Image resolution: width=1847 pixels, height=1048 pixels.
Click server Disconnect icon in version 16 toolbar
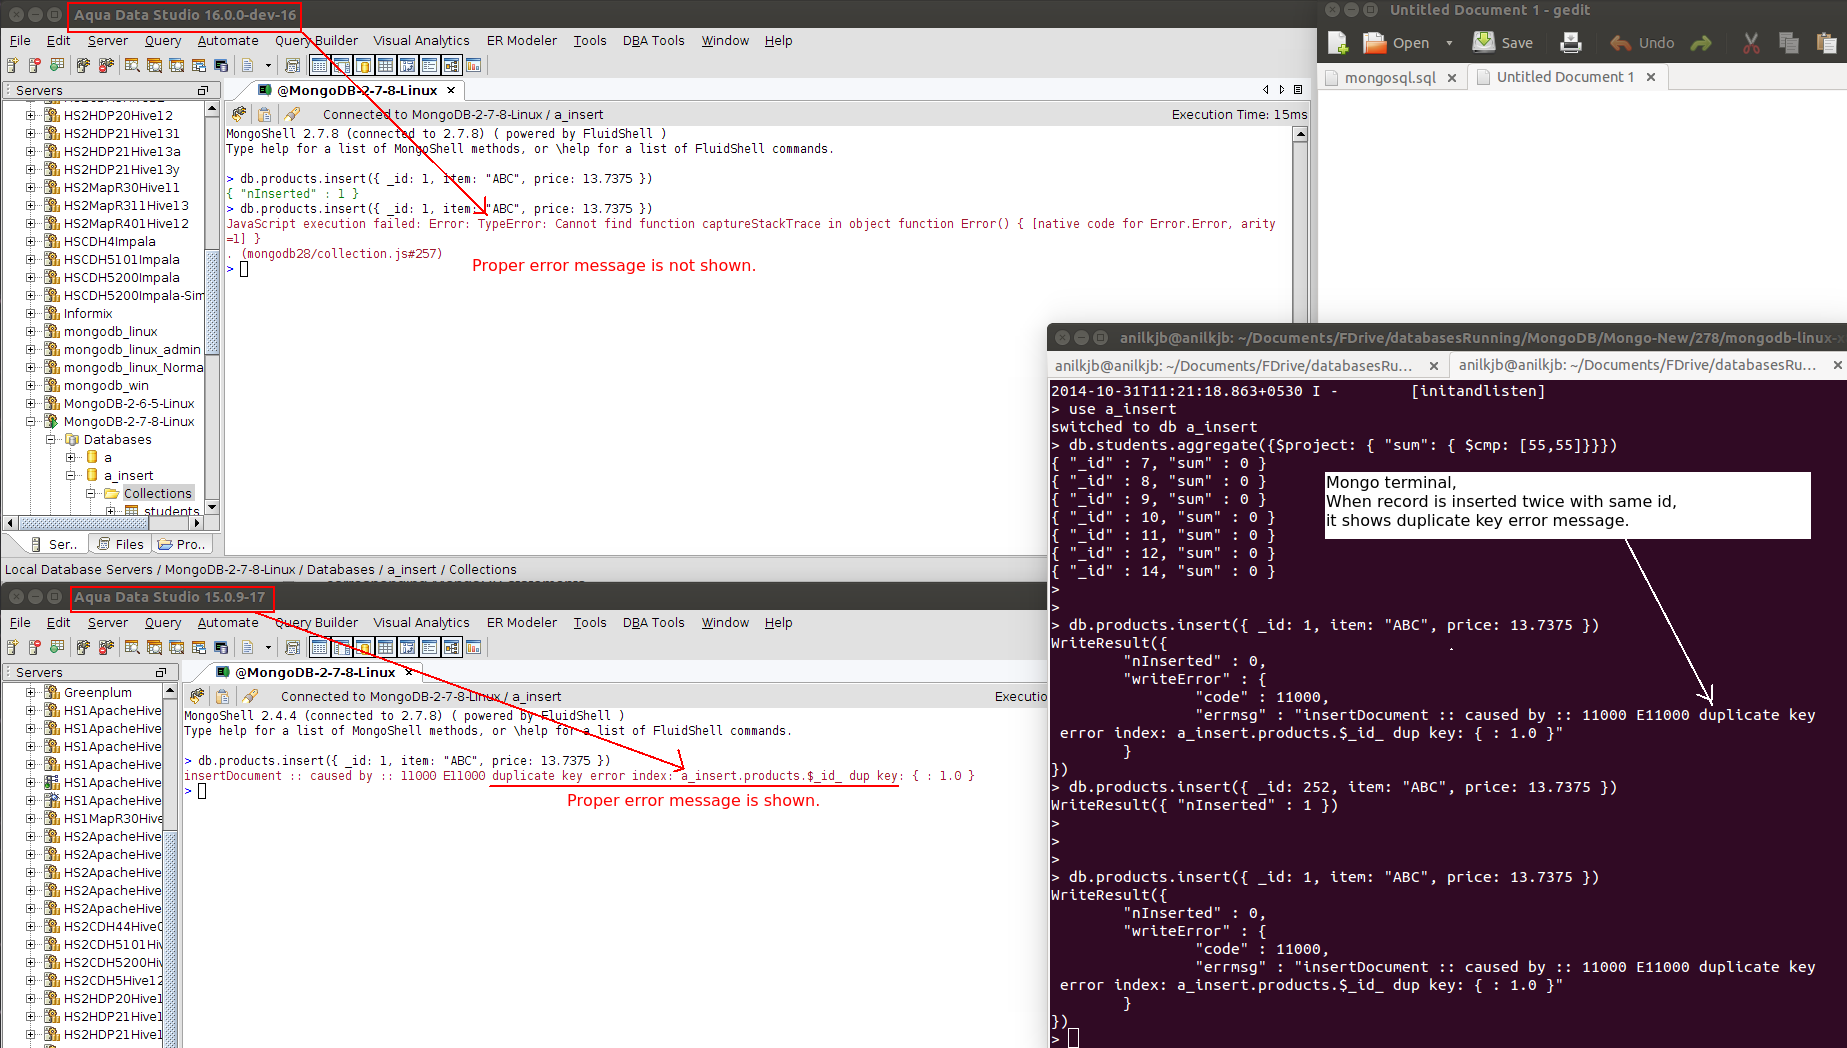106,65
